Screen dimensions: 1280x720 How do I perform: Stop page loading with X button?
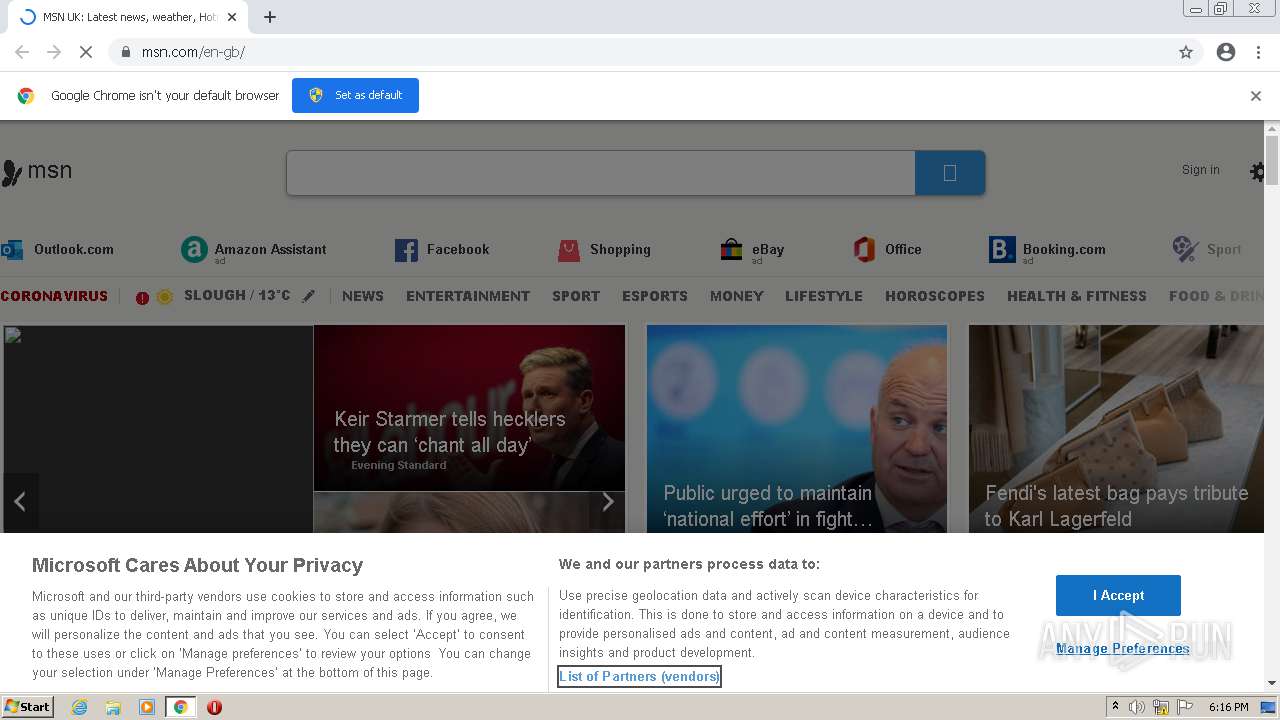(86, 52)
